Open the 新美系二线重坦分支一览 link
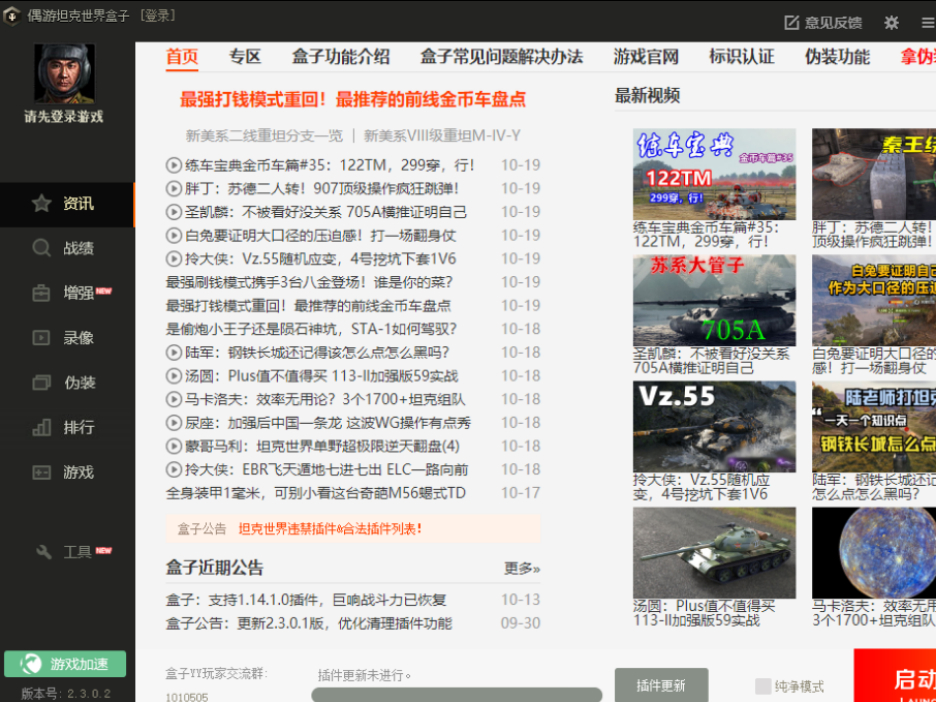 click(264, 136)
